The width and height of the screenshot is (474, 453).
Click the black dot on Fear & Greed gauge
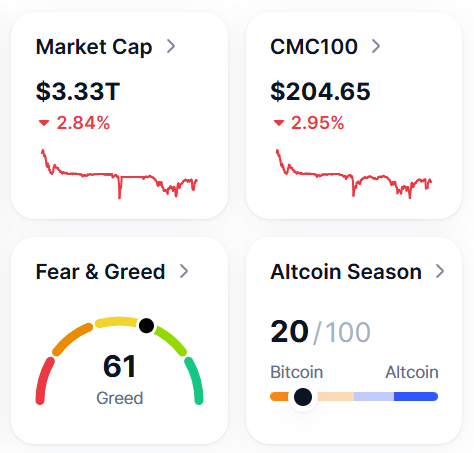tap(146, 326)
